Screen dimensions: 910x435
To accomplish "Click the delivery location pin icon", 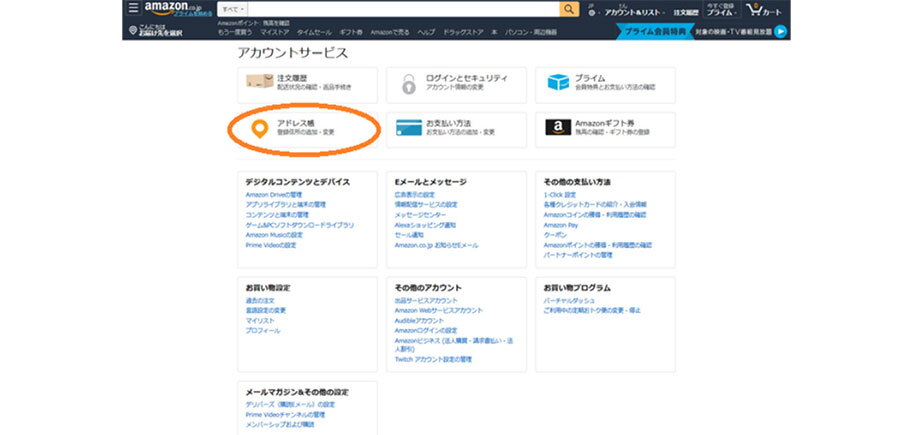I will 133,31.
